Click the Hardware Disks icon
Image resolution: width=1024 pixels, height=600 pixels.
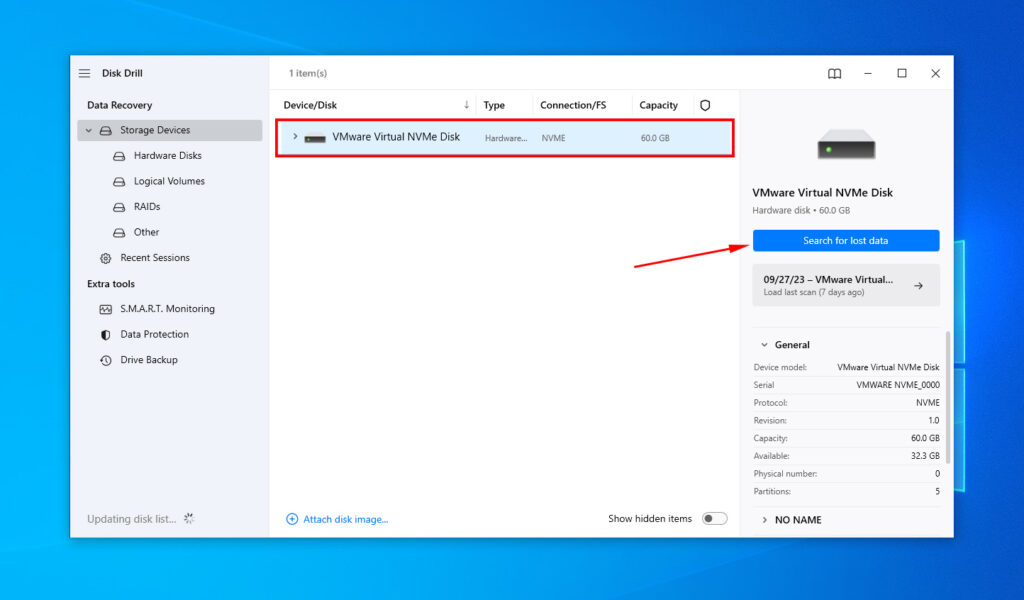pos(120,155)
